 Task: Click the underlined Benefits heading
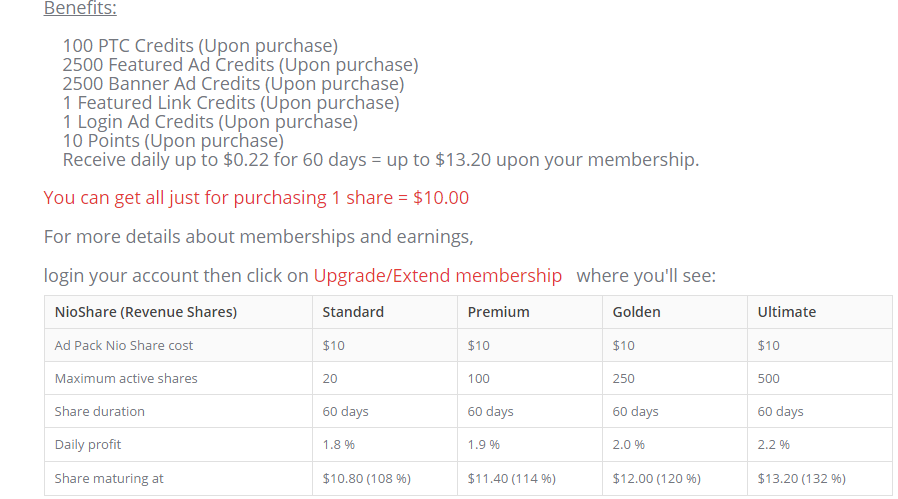click(80, 8)
